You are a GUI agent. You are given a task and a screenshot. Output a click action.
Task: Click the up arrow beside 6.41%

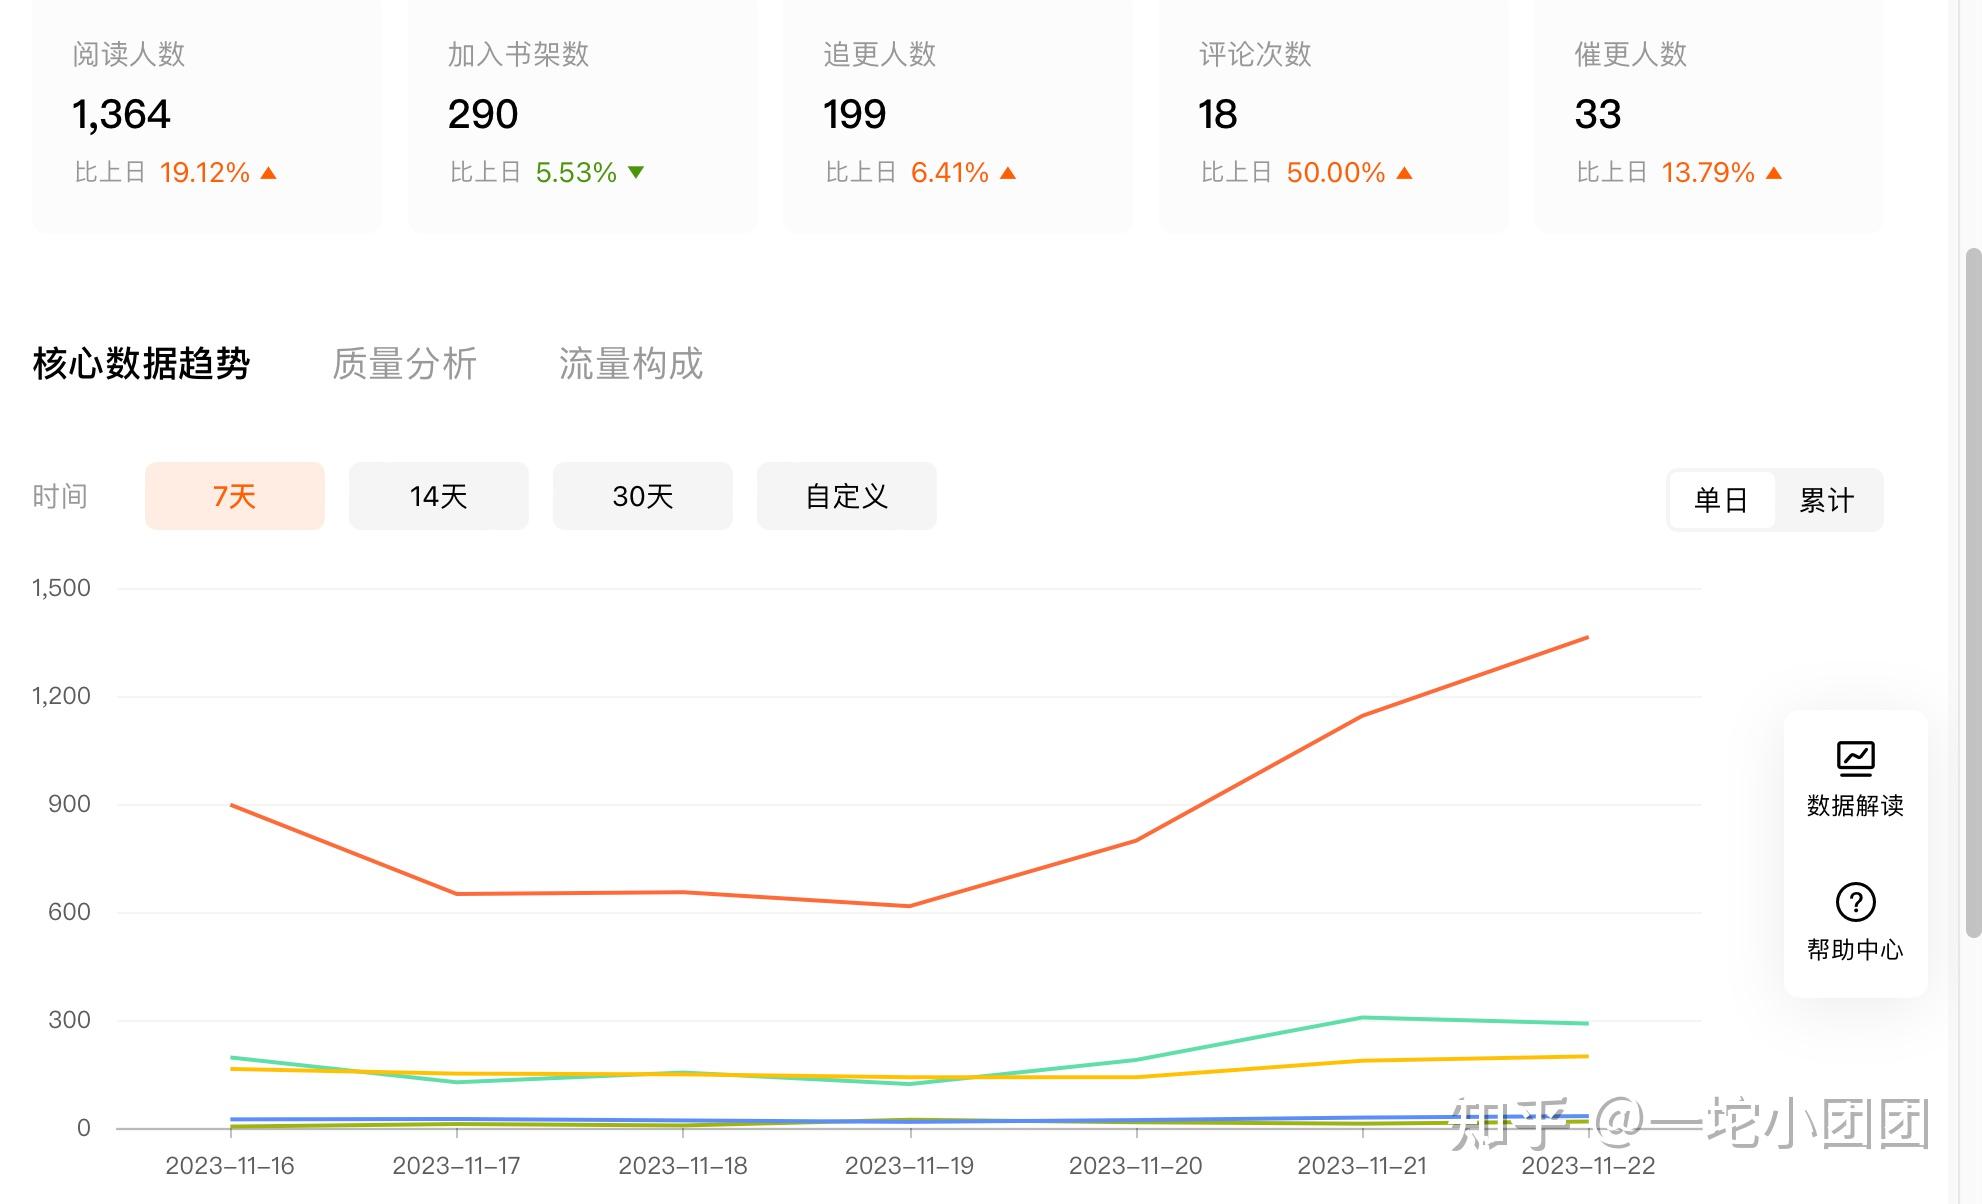(1008, 173)
